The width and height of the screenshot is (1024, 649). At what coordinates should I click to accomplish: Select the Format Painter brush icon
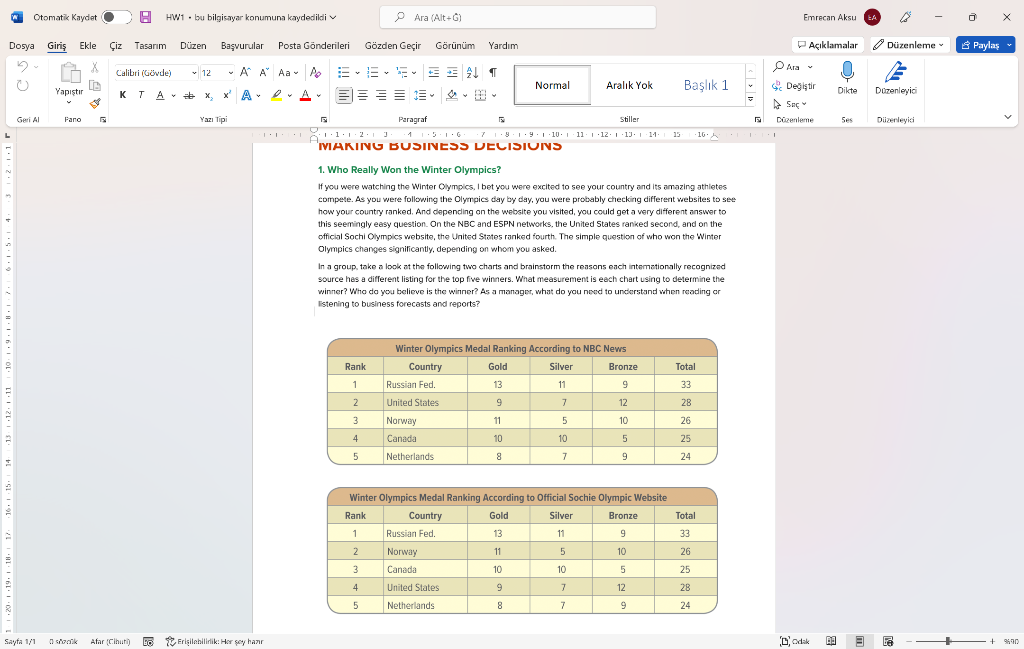(95, 102)
